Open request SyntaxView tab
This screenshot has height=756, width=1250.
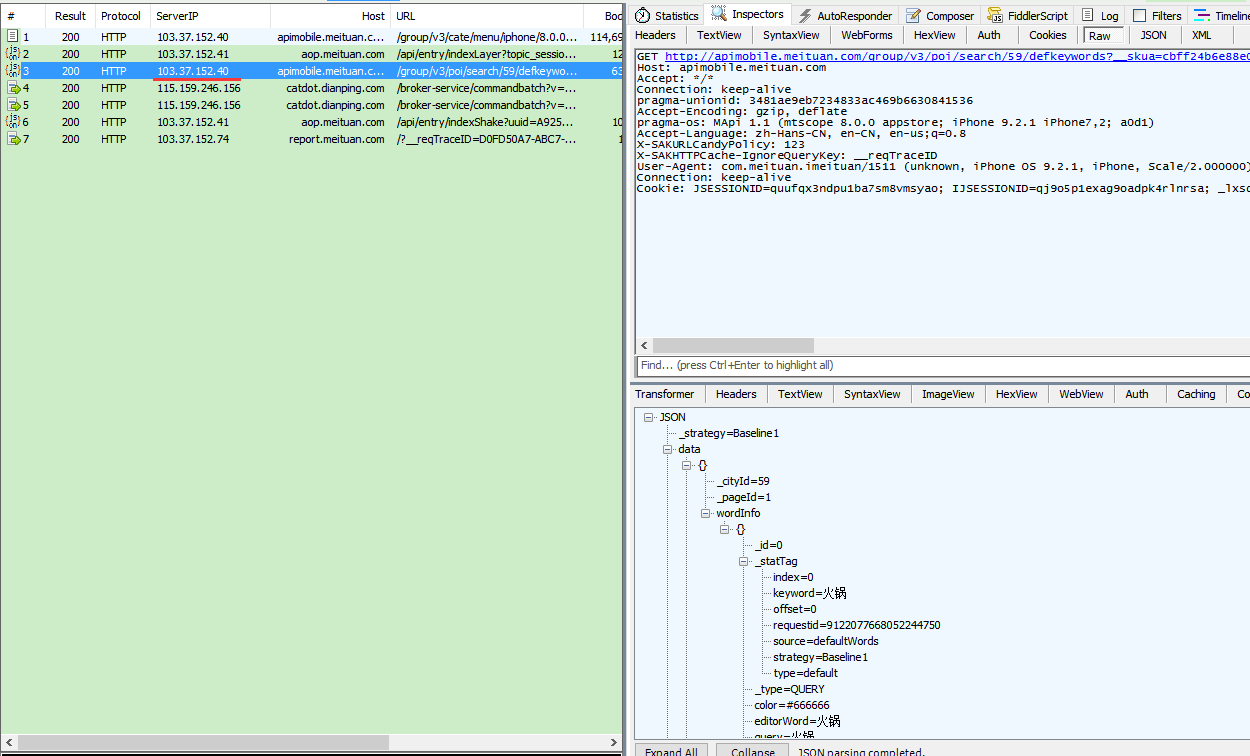pyautogui.click(x=791, y=35)
